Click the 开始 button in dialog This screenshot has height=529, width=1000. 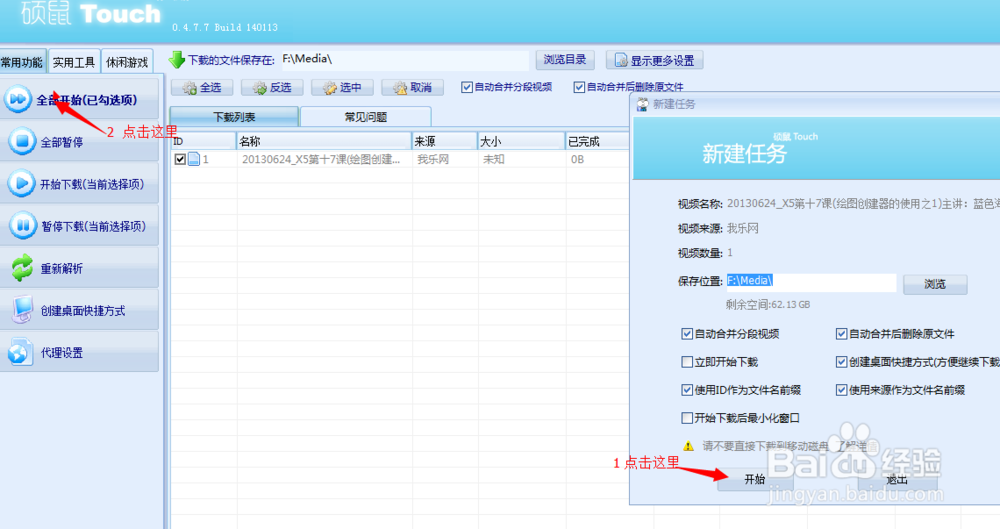point(755,479)
